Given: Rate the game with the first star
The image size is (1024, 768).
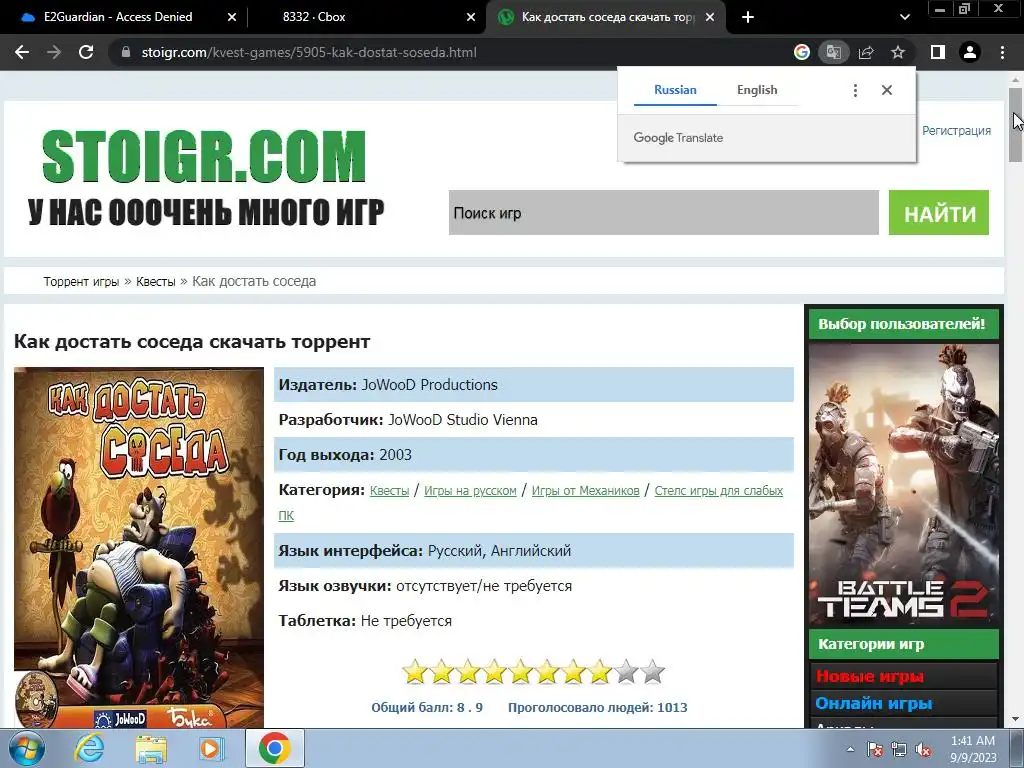Looking at the screenshot, I should [x=415, y=672].
